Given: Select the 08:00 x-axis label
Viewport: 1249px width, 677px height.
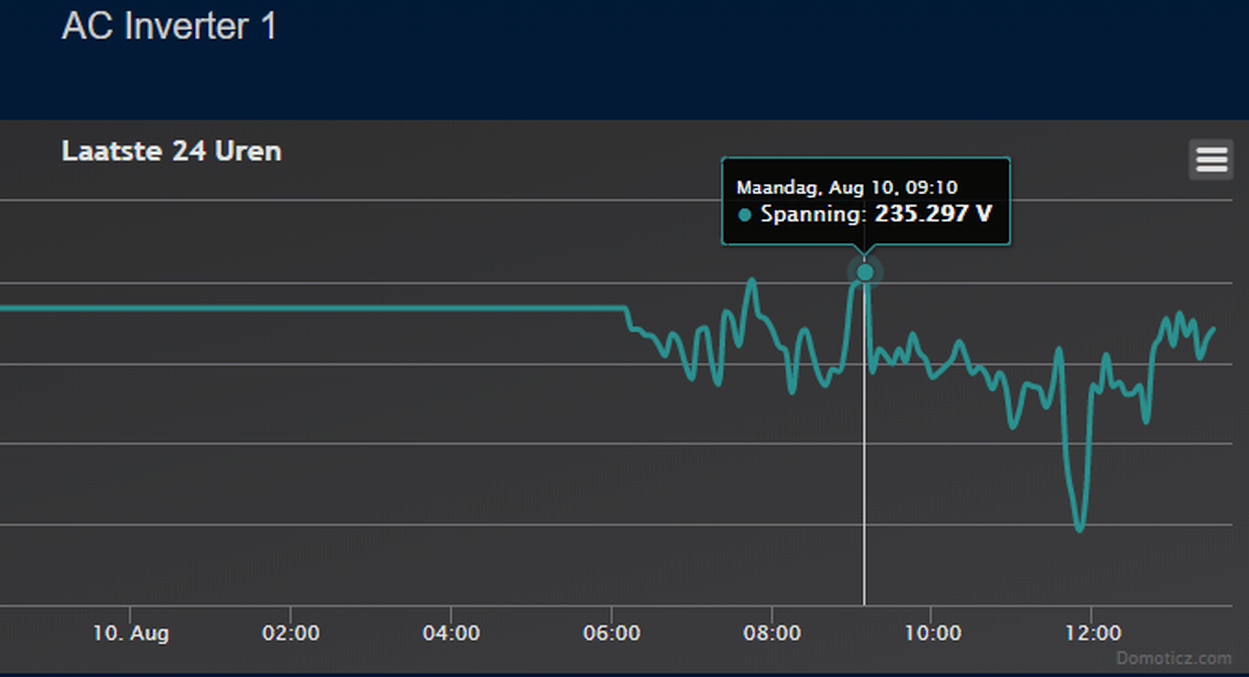Looking at the screenshot, I should [x=772, y=633].
